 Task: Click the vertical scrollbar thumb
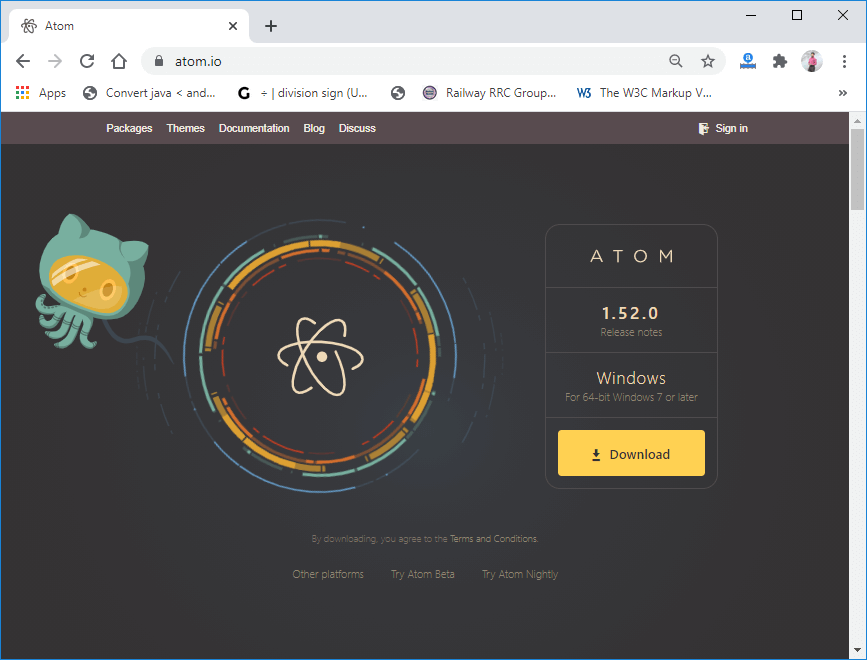[x=858, y=170]
